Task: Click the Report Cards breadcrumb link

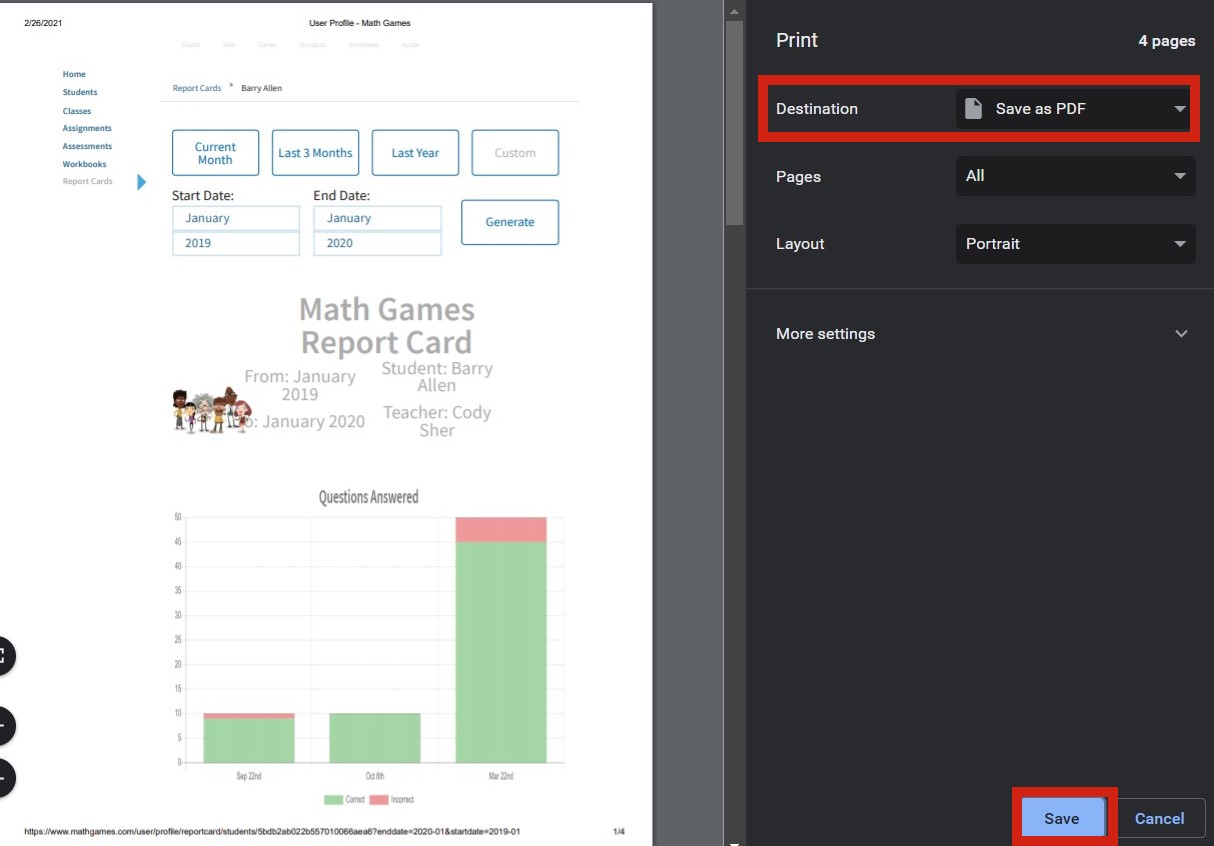Action: [197, 88]
